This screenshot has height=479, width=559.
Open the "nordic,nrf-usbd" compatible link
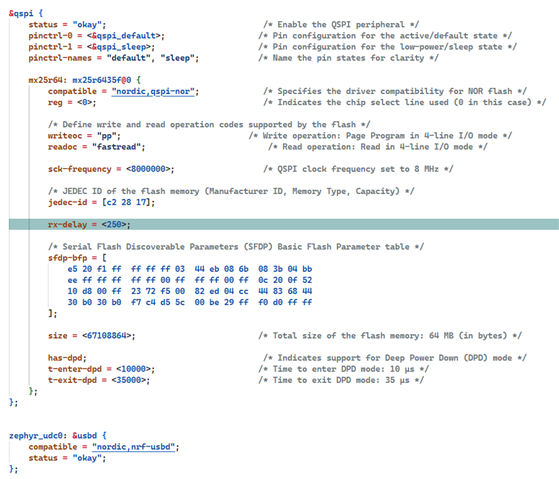click(133, 447)
